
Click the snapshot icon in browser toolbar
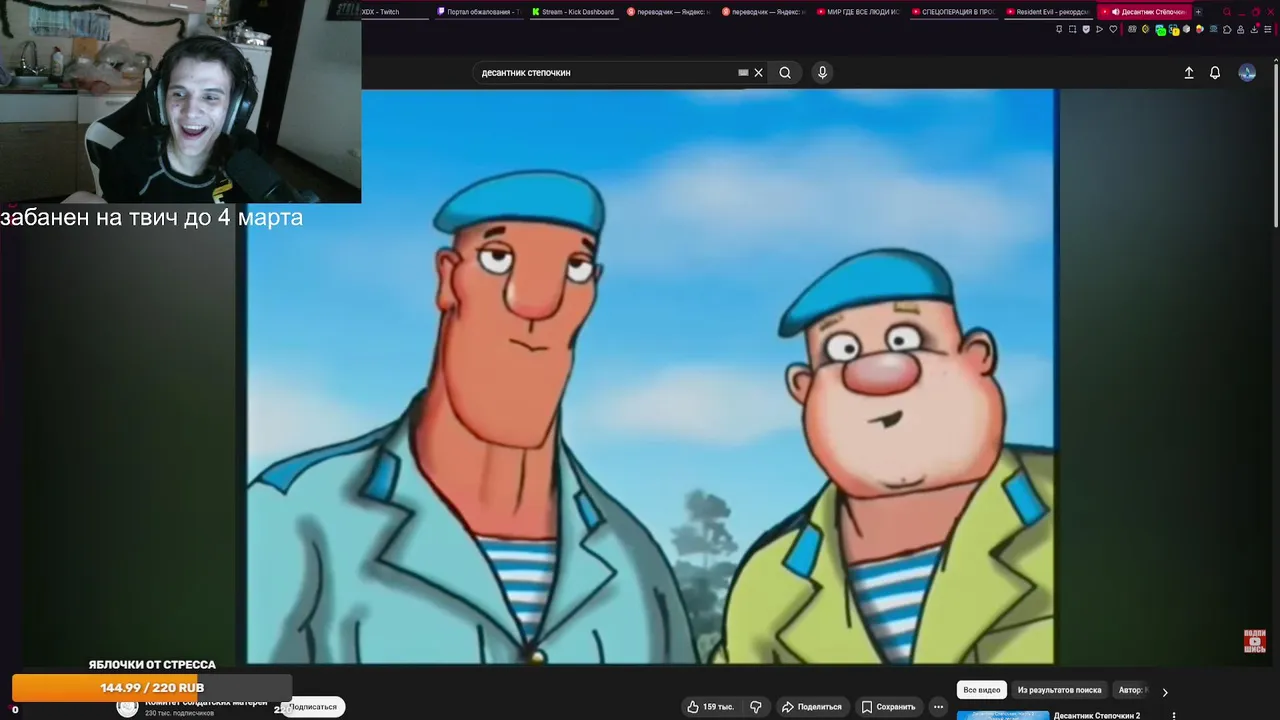click(1072, 29)
